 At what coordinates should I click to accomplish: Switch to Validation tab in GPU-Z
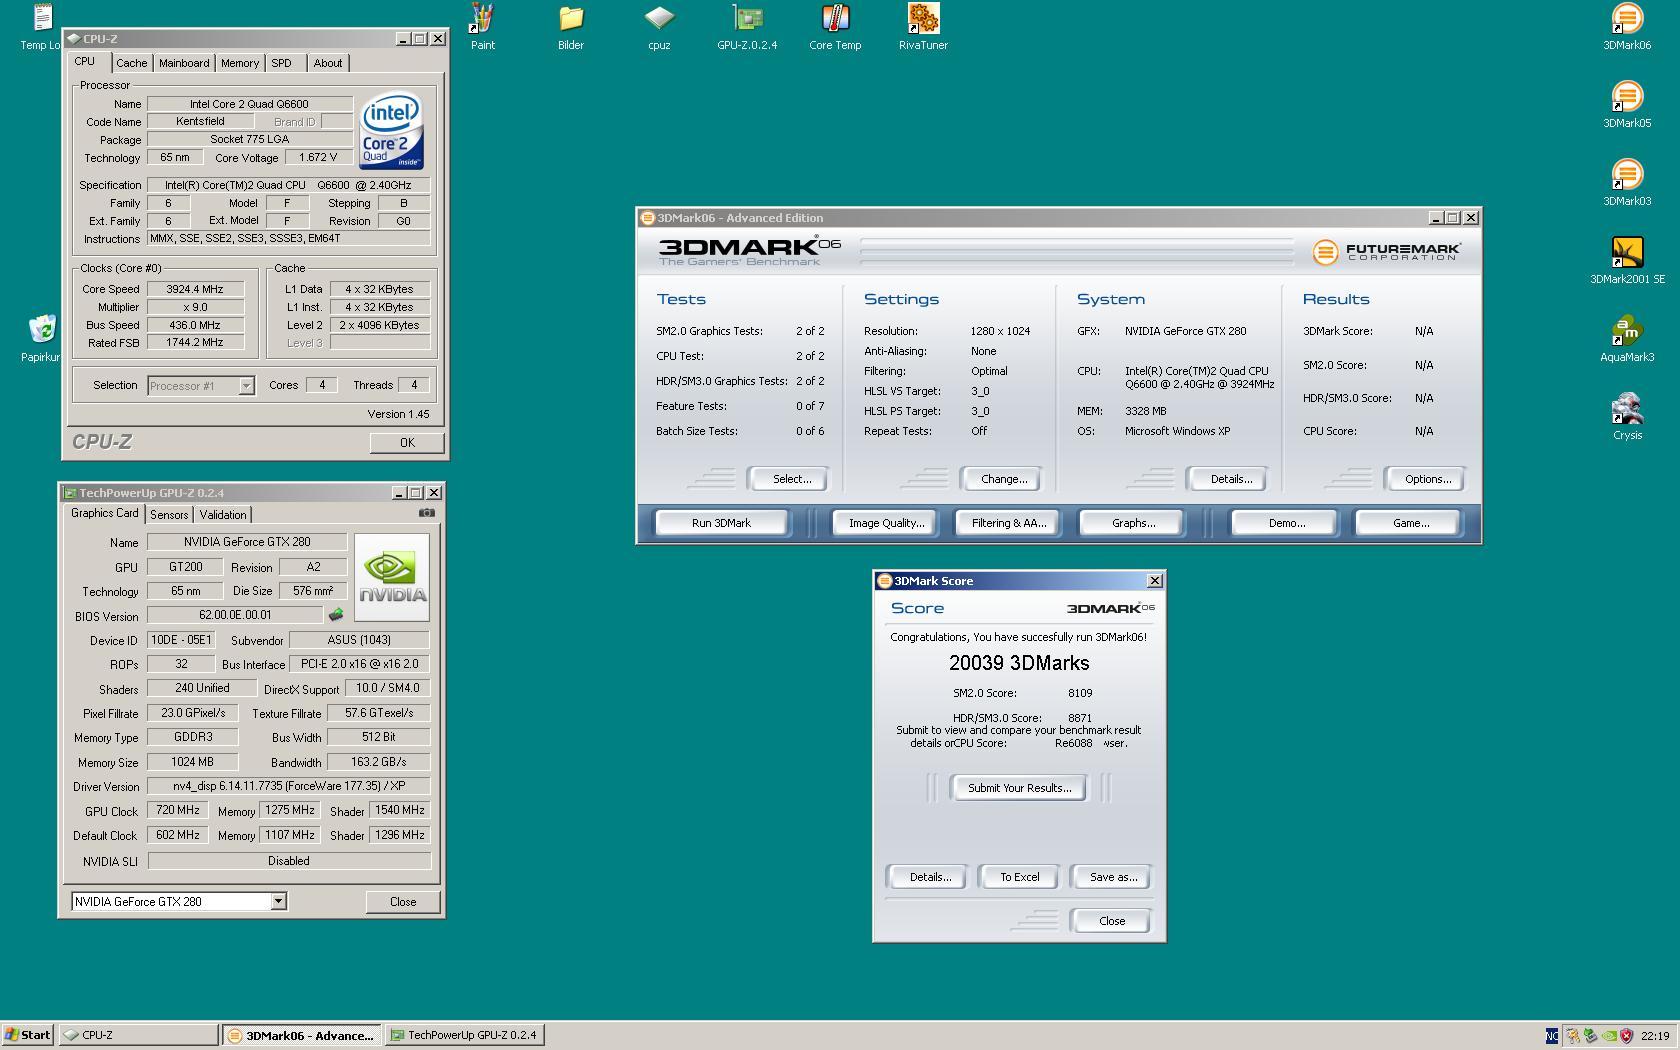click(x=223, y=514)
